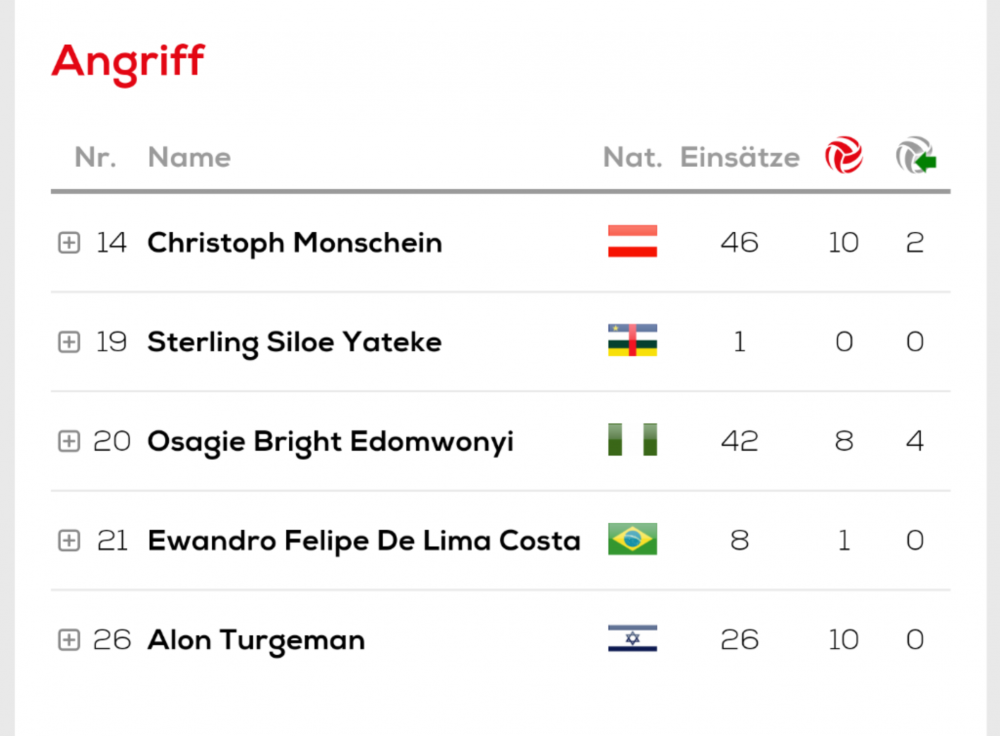Sort by the Nr. column header

[x=96, y=157]
